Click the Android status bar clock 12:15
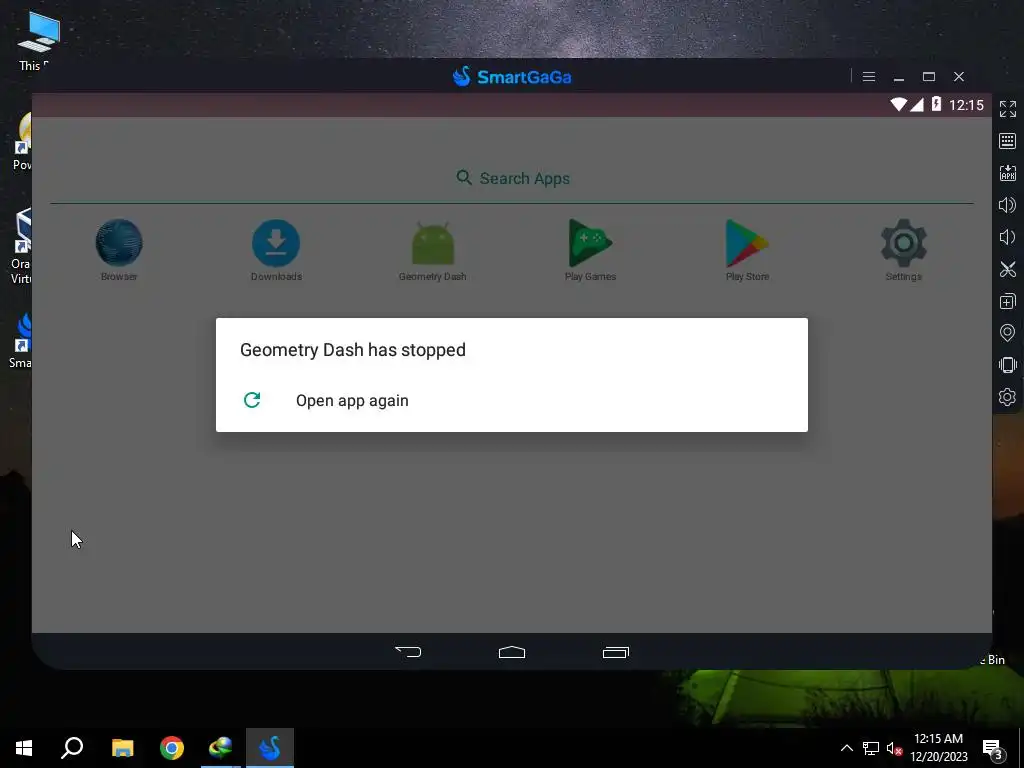Viewport: 1024px width, 768px height. 966,105
